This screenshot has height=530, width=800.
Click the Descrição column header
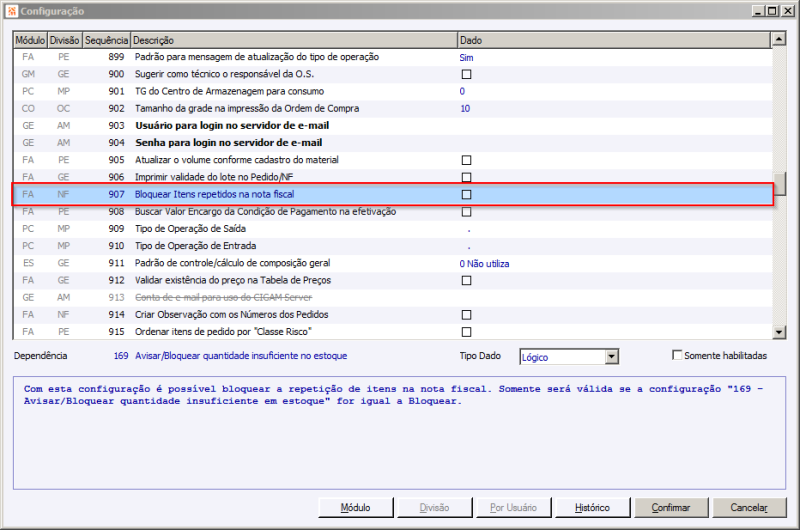point(293,40)
